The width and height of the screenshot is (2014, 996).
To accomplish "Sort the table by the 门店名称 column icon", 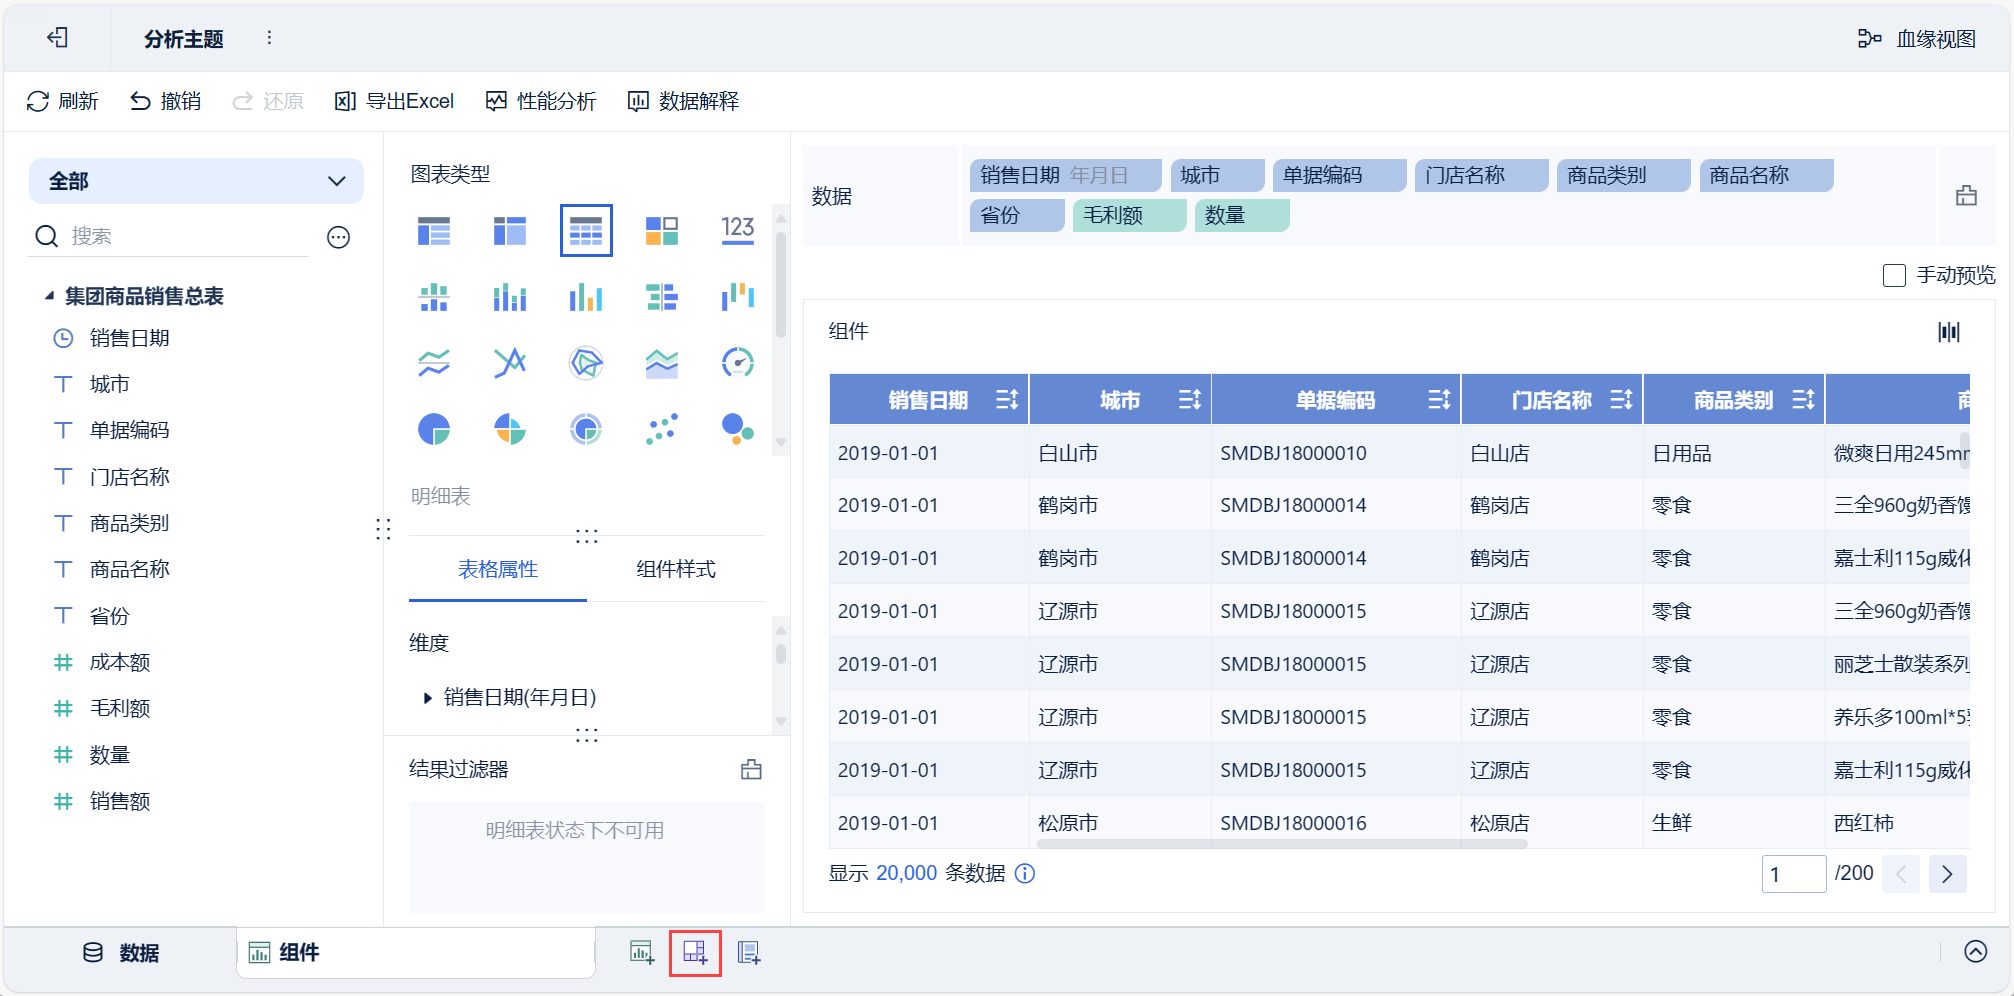I will pos(1621,400).
